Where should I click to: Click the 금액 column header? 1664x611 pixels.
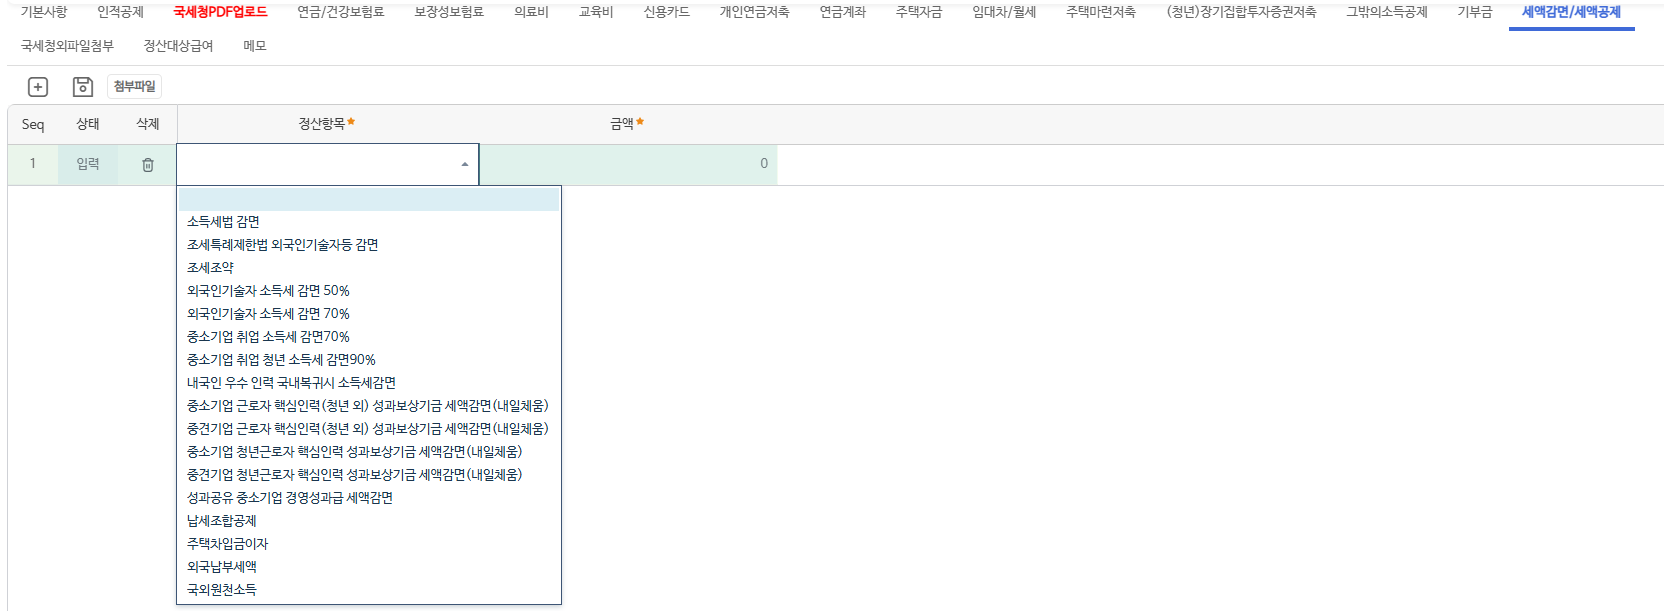[627, 124]
